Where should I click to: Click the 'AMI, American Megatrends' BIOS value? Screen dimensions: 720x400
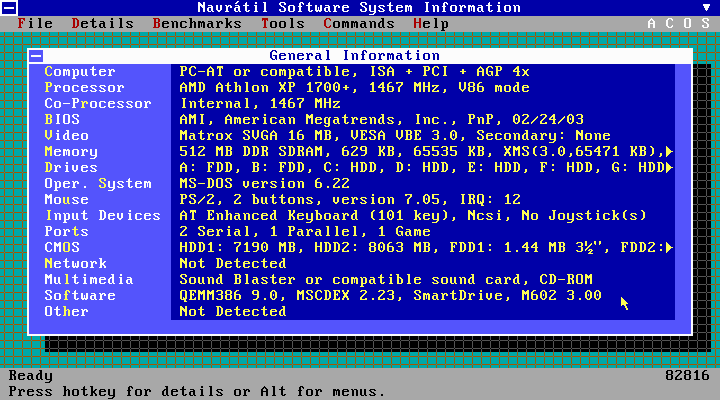pyautogui.click(x=381, y=119)
